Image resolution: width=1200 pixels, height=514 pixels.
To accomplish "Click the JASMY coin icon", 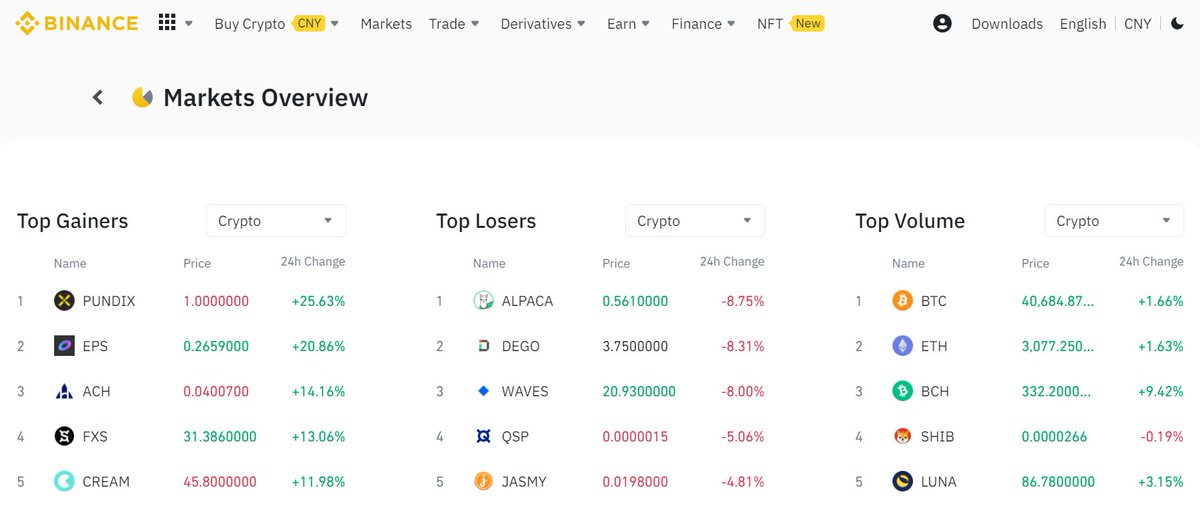I will [483, 481].
